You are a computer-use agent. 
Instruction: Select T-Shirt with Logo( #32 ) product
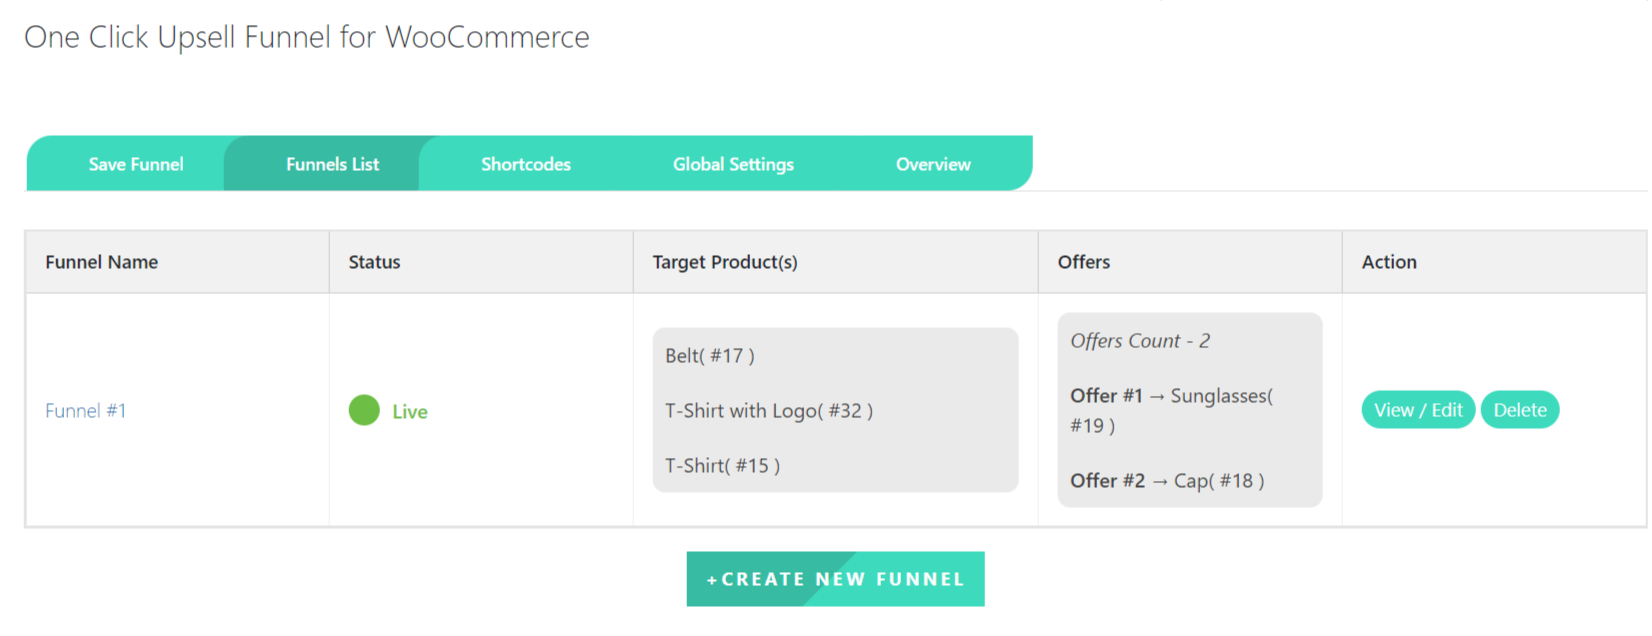coord(769,411)
